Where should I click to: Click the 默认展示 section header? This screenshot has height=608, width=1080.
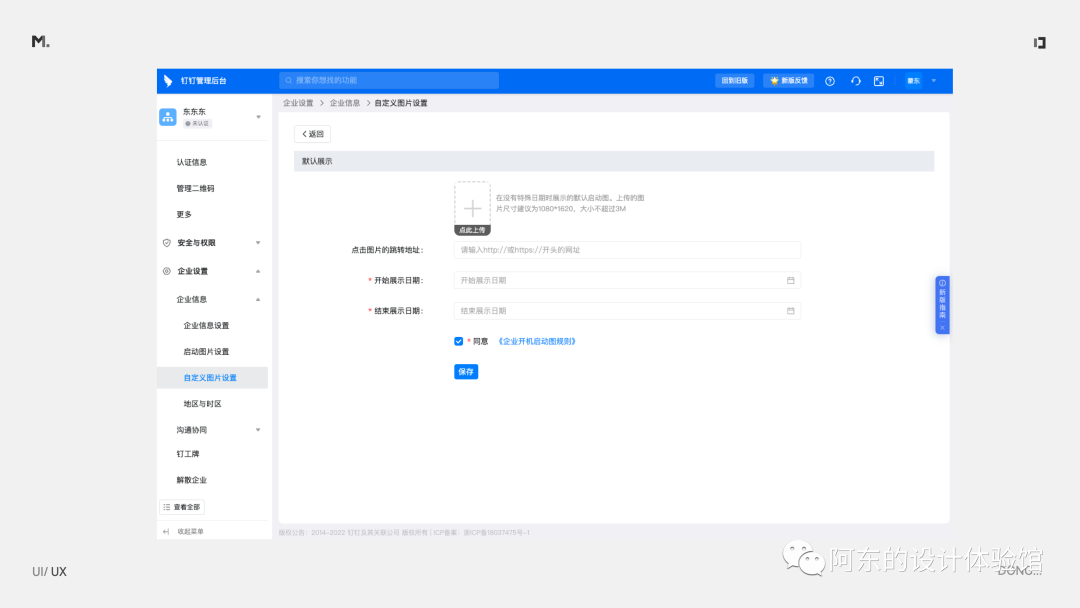tap(614, 161)
